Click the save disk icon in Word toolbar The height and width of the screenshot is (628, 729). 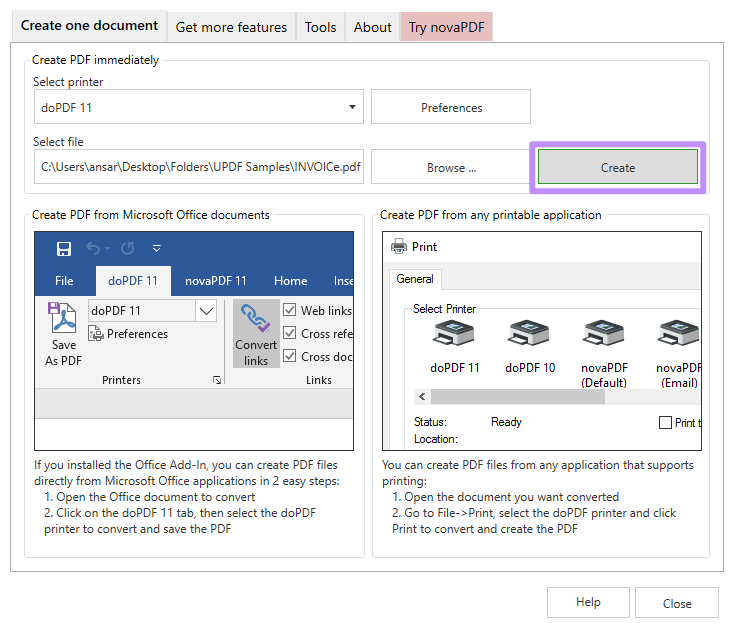(64, 249)
